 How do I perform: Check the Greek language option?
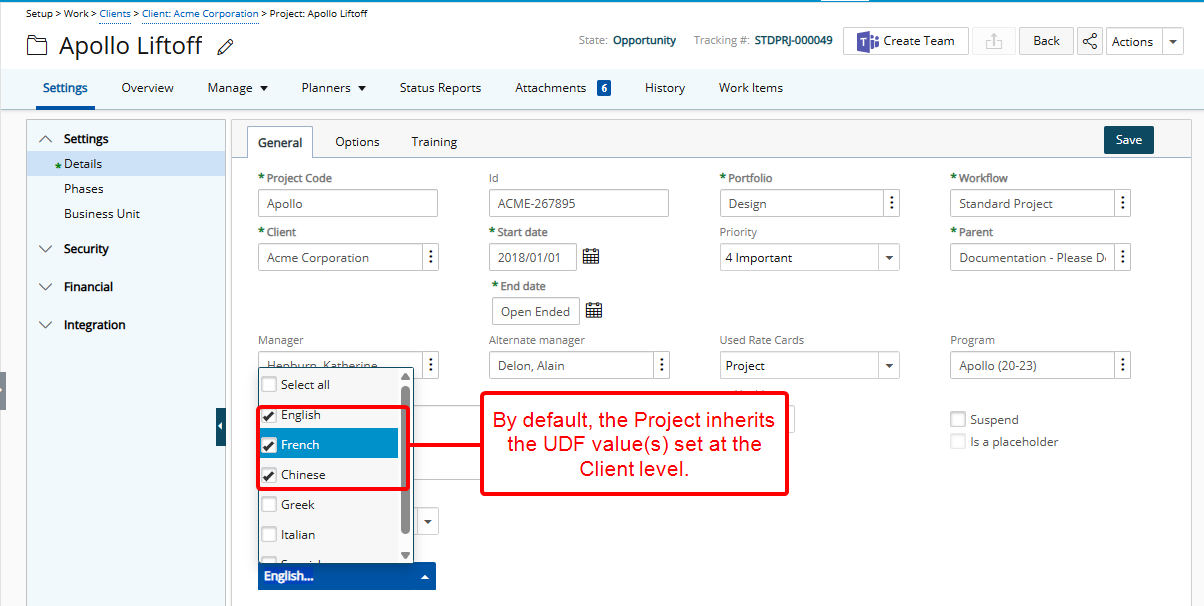[269, 505]
